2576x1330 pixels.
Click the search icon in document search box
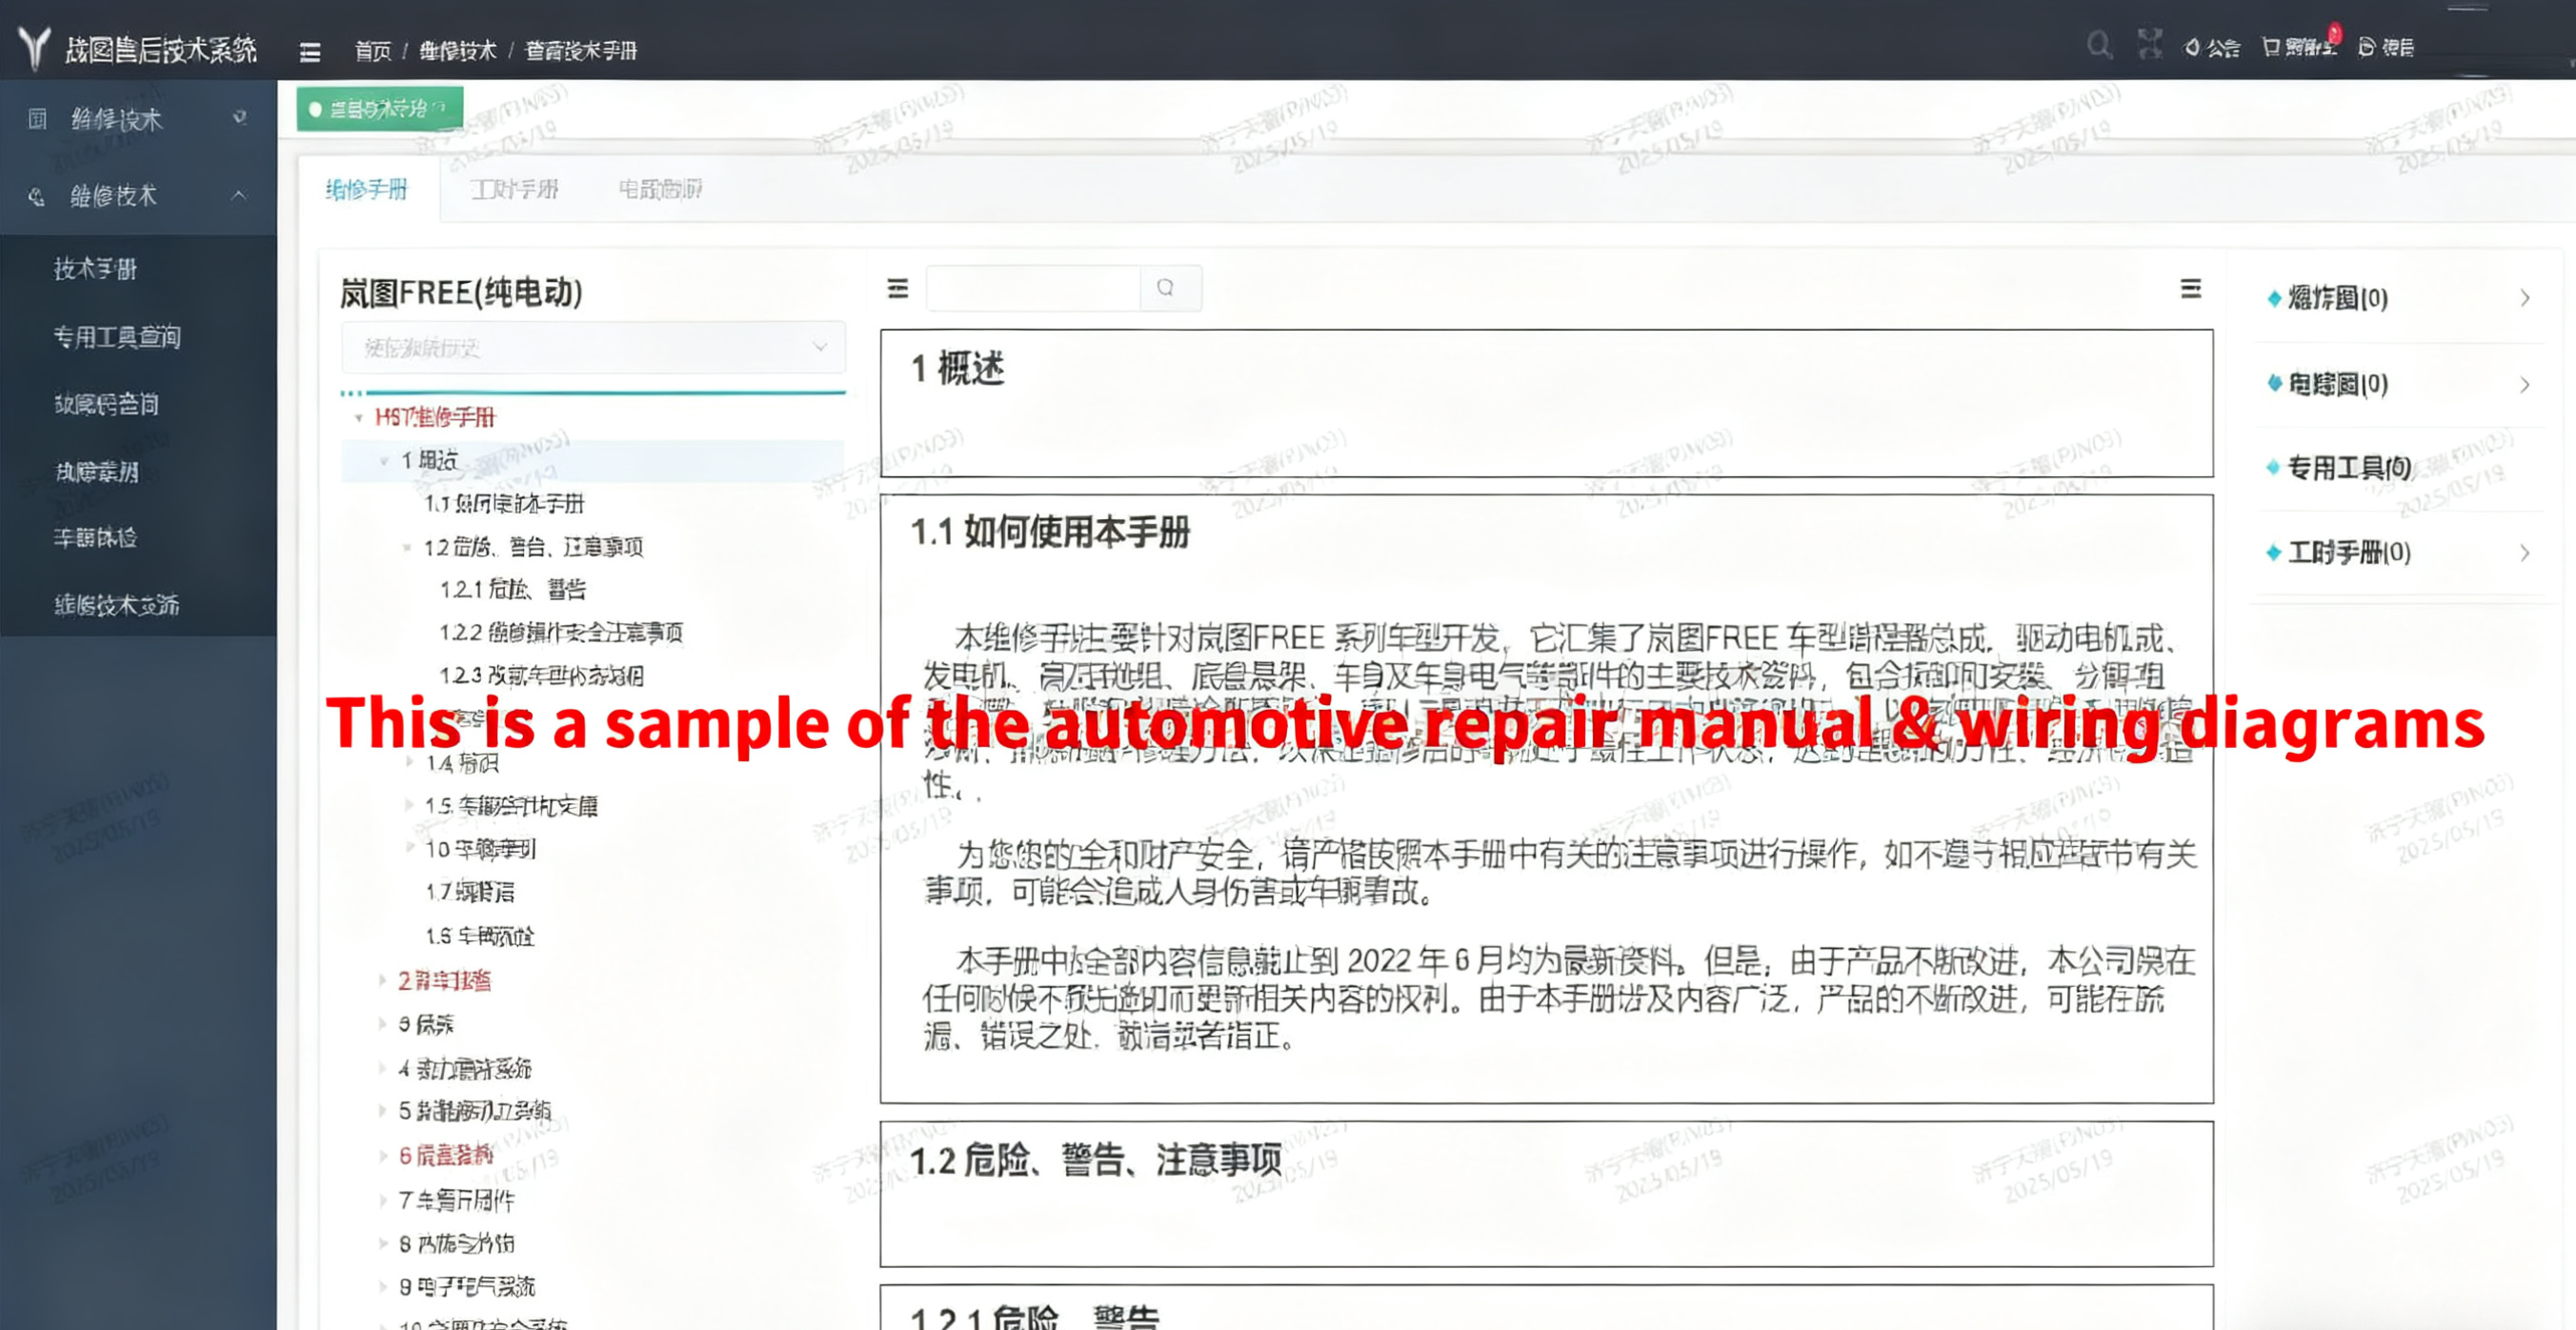click(1166, 288)
